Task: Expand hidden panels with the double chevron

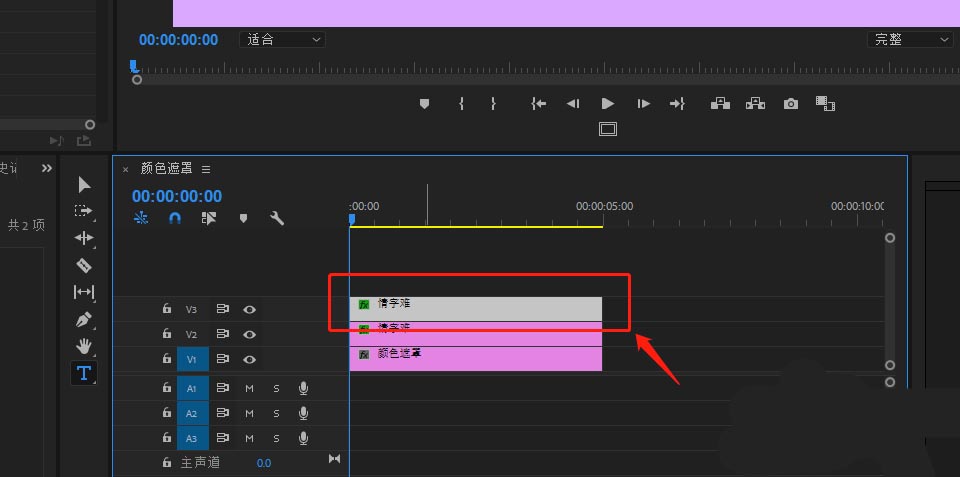Action: click(x=46, y=169)
